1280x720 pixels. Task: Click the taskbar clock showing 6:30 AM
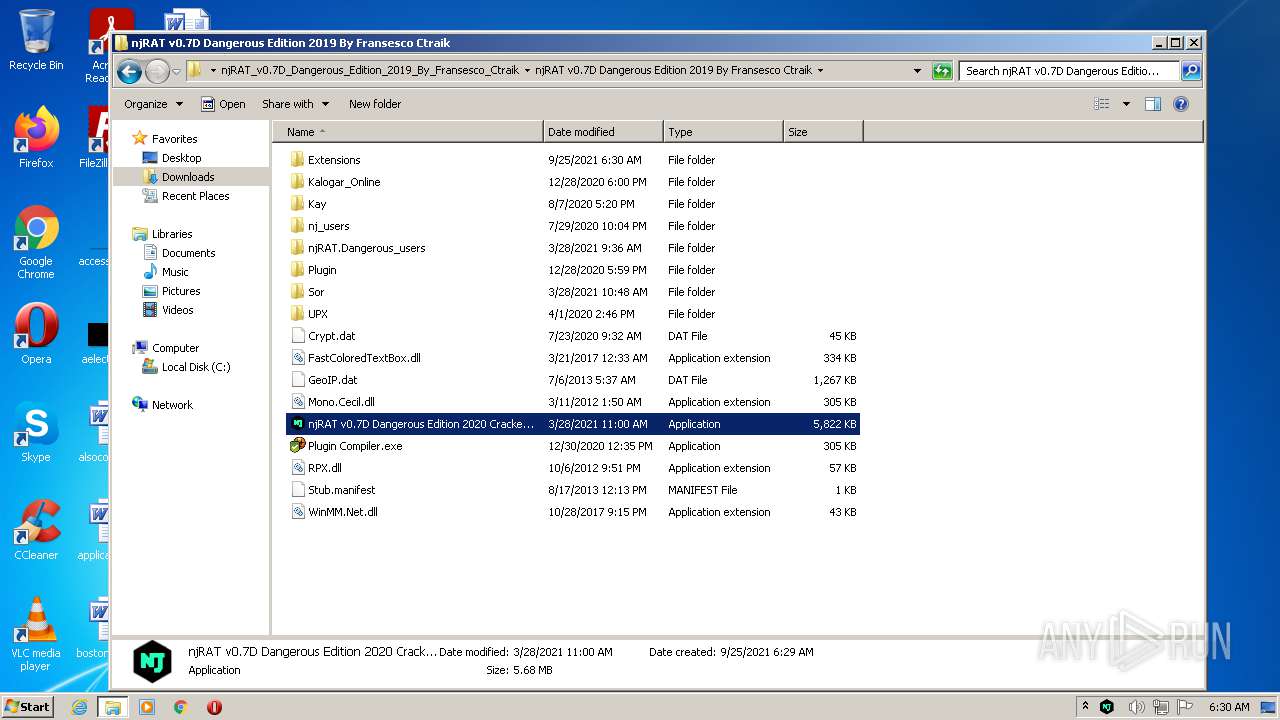click(1229, 707)
